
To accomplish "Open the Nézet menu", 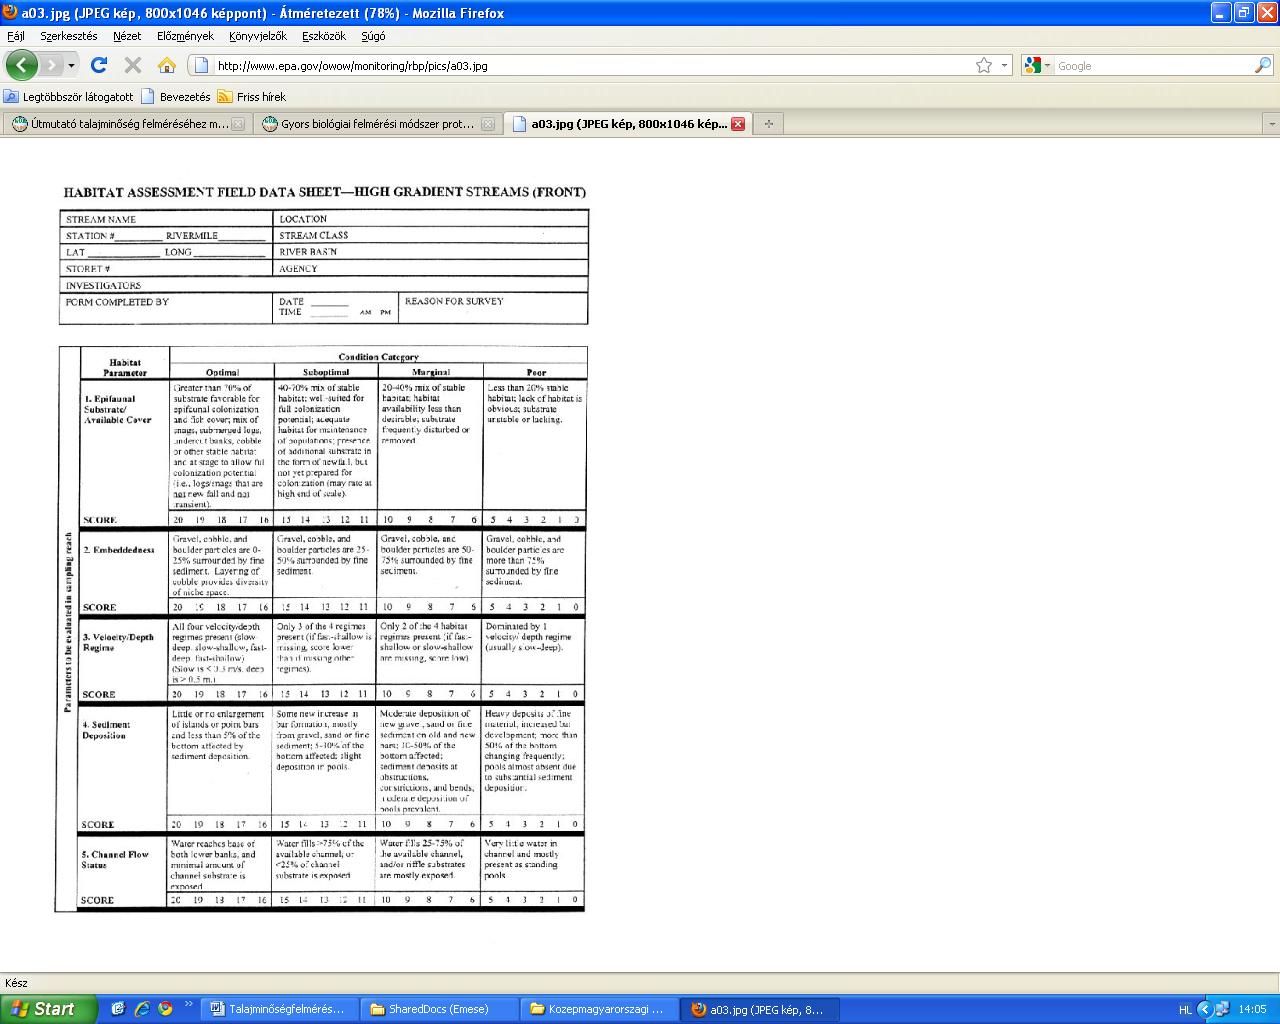I will [127, 36].
